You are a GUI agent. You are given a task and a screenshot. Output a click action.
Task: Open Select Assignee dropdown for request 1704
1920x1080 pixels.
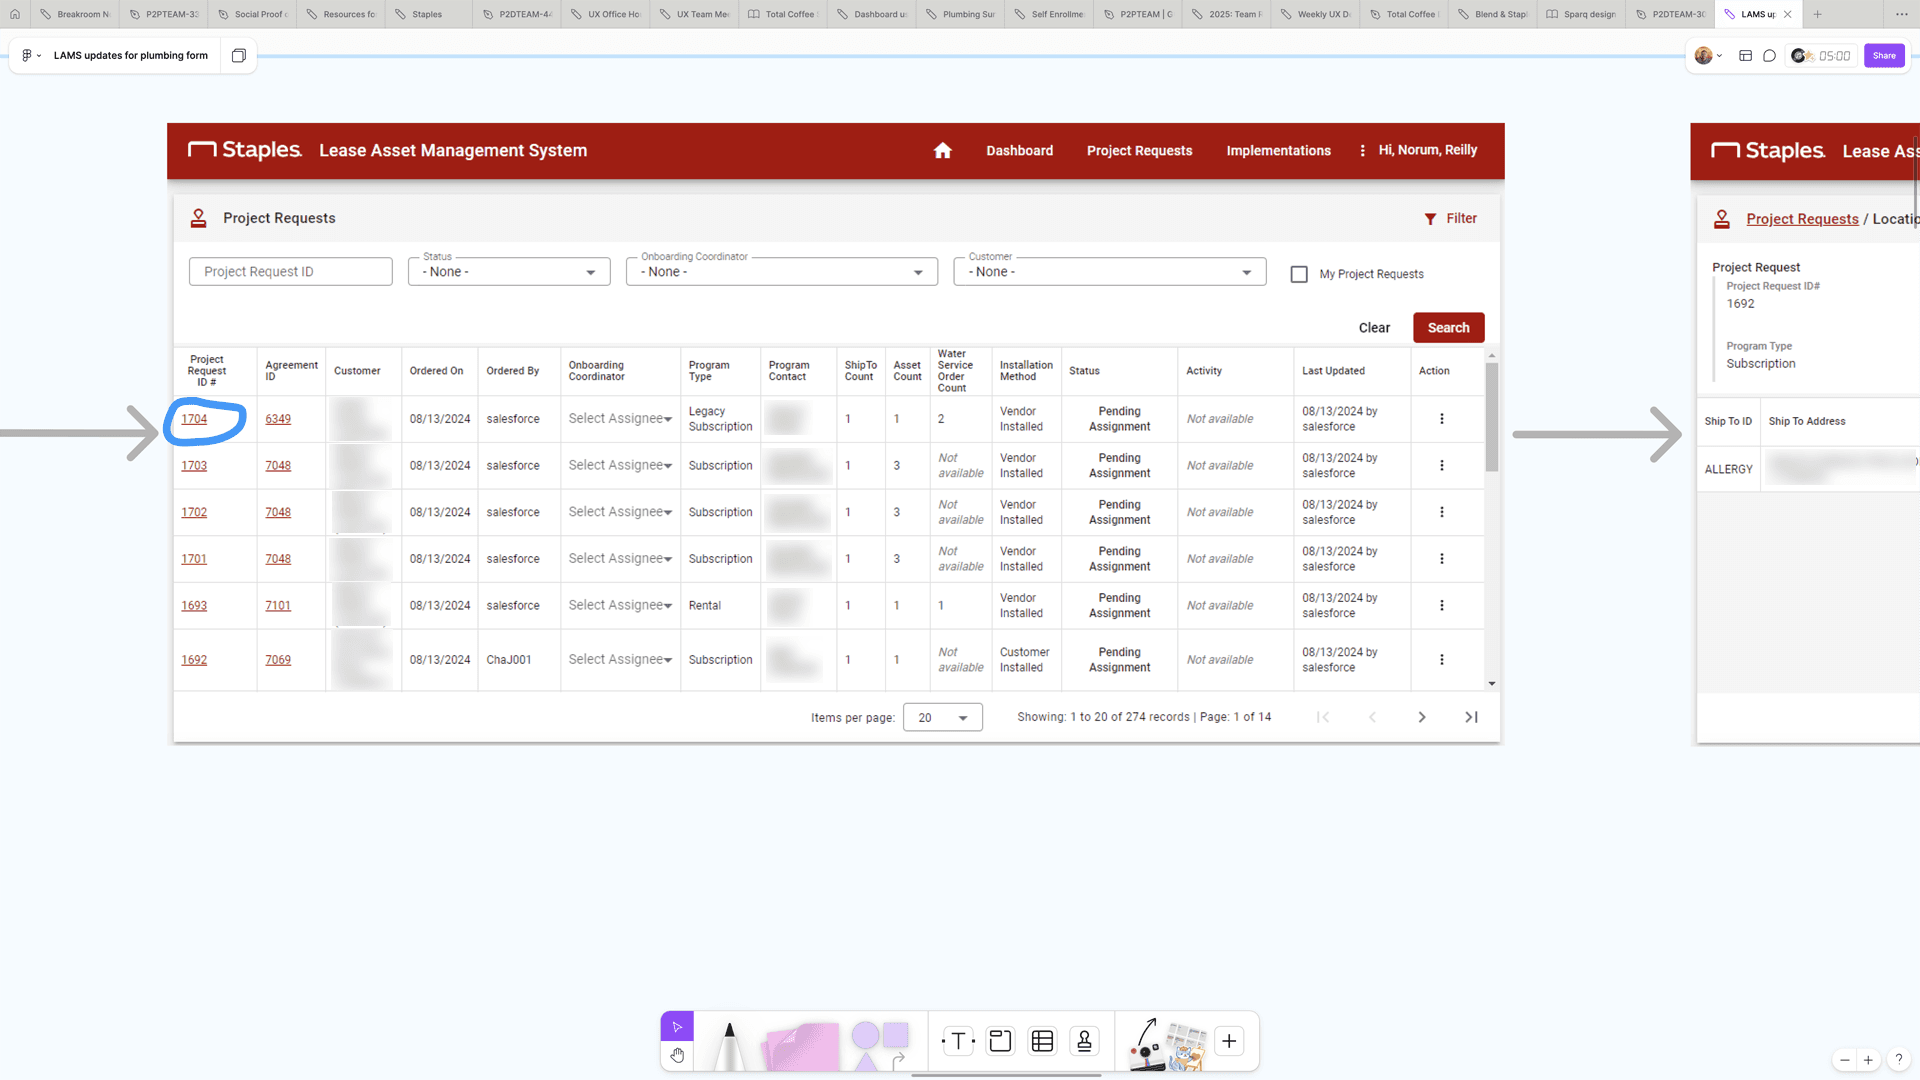tap(620, 419)
